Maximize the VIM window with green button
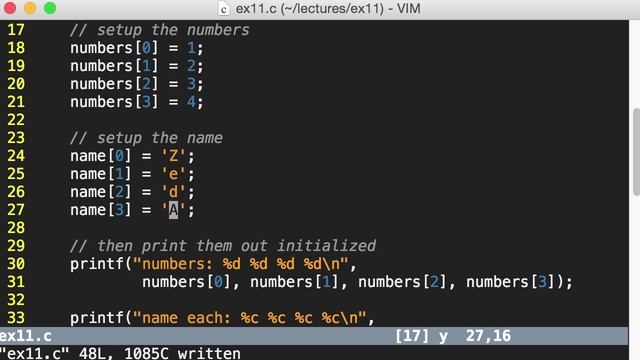 (x=50, y=8)
